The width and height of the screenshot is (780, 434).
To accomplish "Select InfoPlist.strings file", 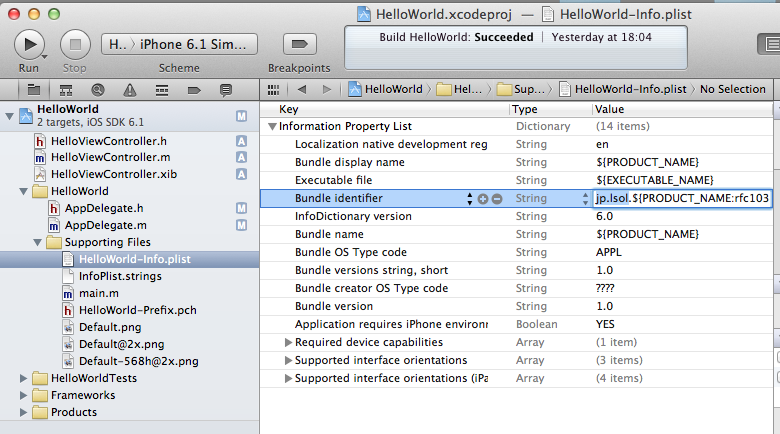I will pyautogui.click(x=120, y=276).
